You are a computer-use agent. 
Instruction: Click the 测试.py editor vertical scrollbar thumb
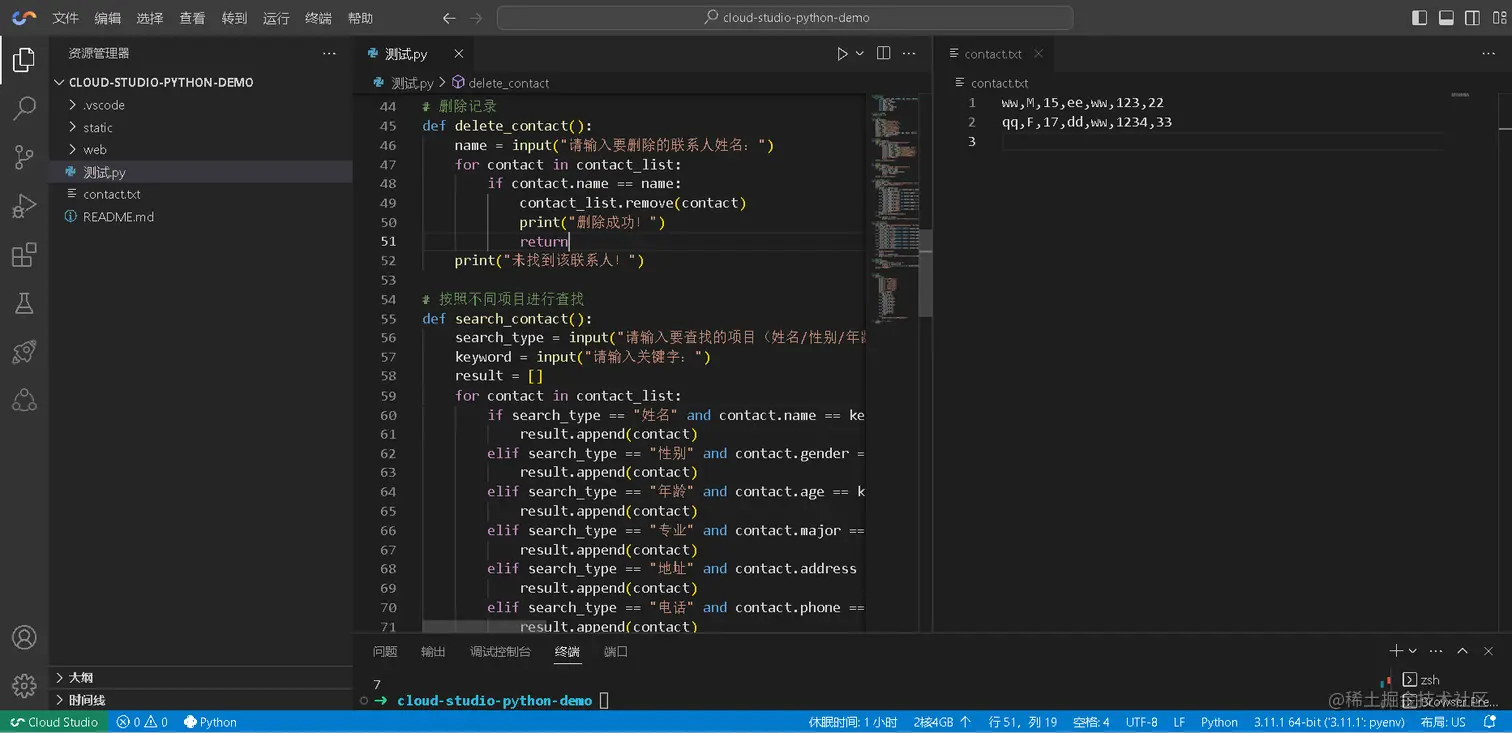926,273
